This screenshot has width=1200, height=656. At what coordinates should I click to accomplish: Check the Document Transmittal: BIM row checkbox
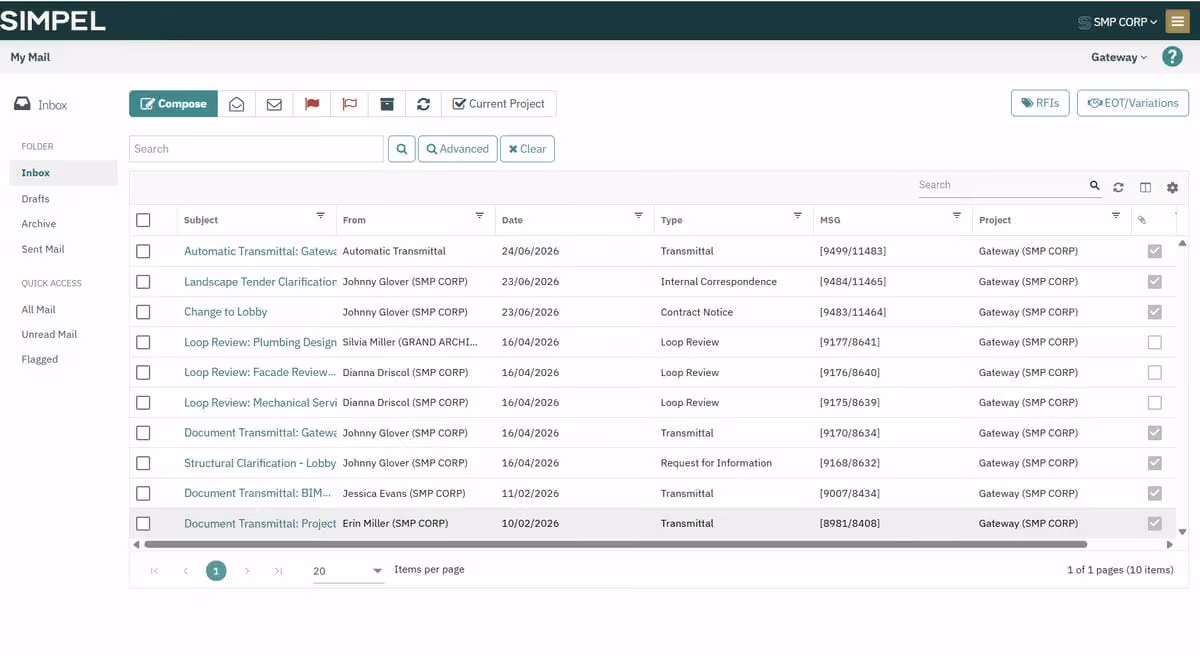(143, 493)
